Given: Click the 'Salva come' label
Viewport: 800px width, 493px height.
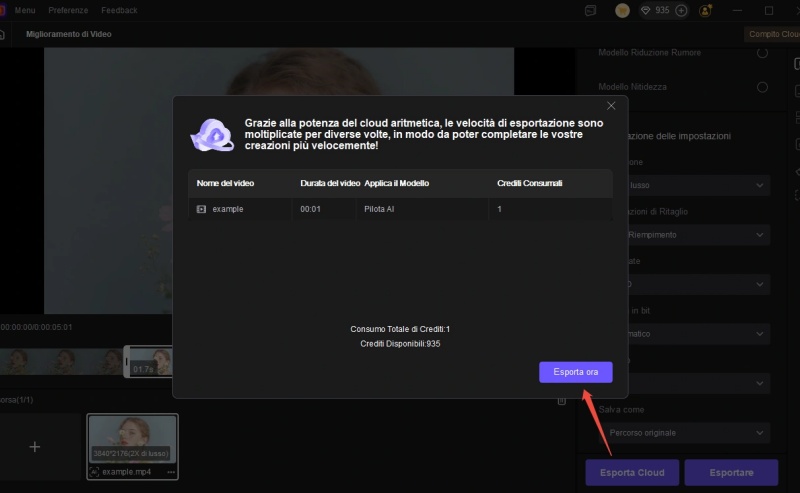Looking at the screenshot, I should click(x=621, y=410).
